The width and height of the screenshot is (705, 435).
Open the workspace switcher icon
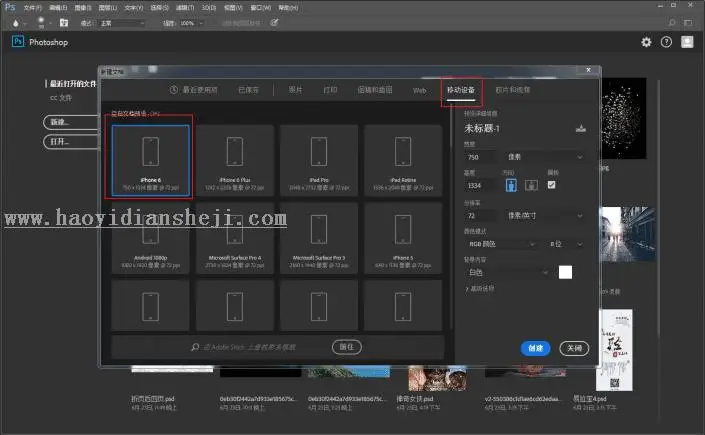[x=688, y=22]
